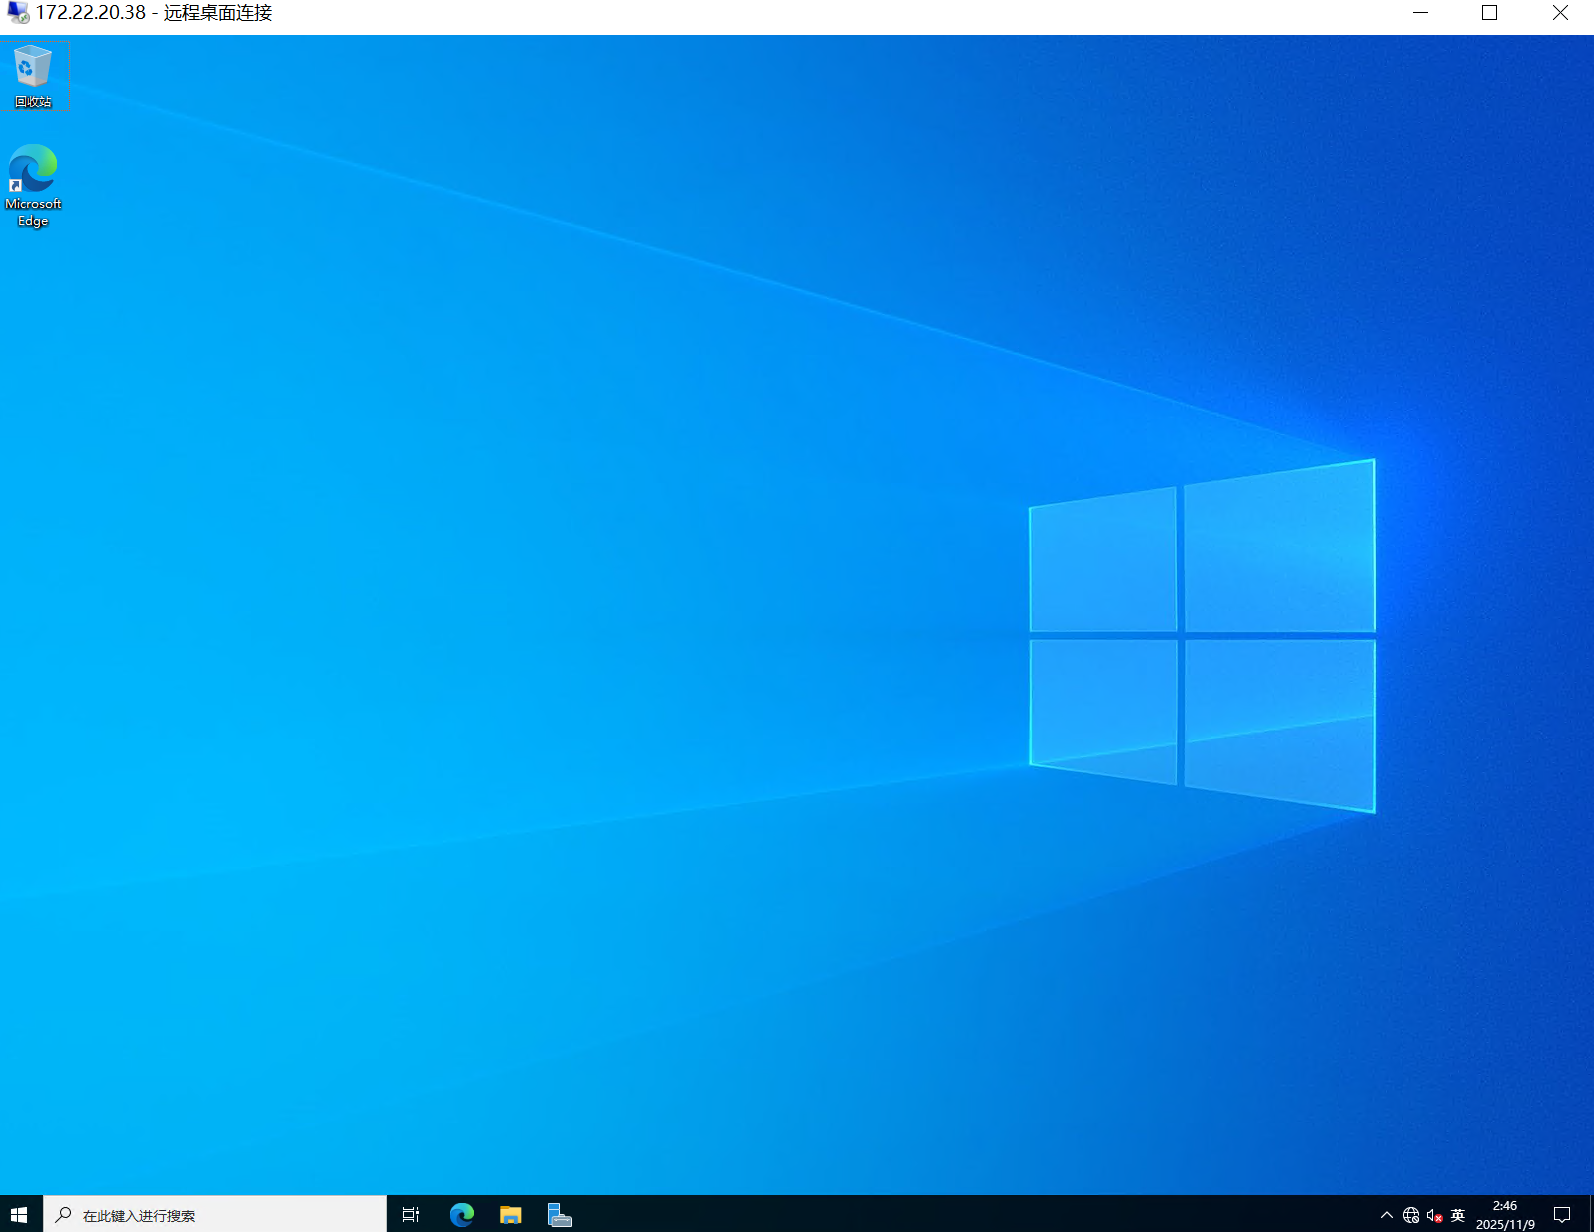1594x1232 pixels.
Task: Open the Windows Start menu
Action: 20,1215
